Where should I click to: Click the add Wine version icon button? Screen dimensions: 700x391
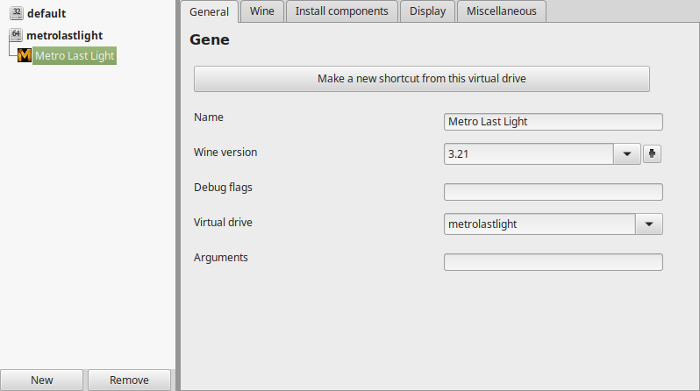652,154
